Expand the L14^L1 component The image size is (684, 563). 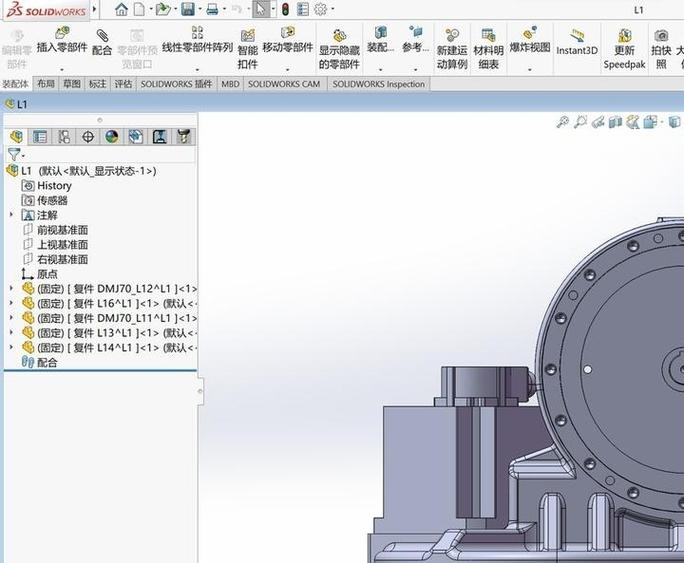tap(11, 347)
